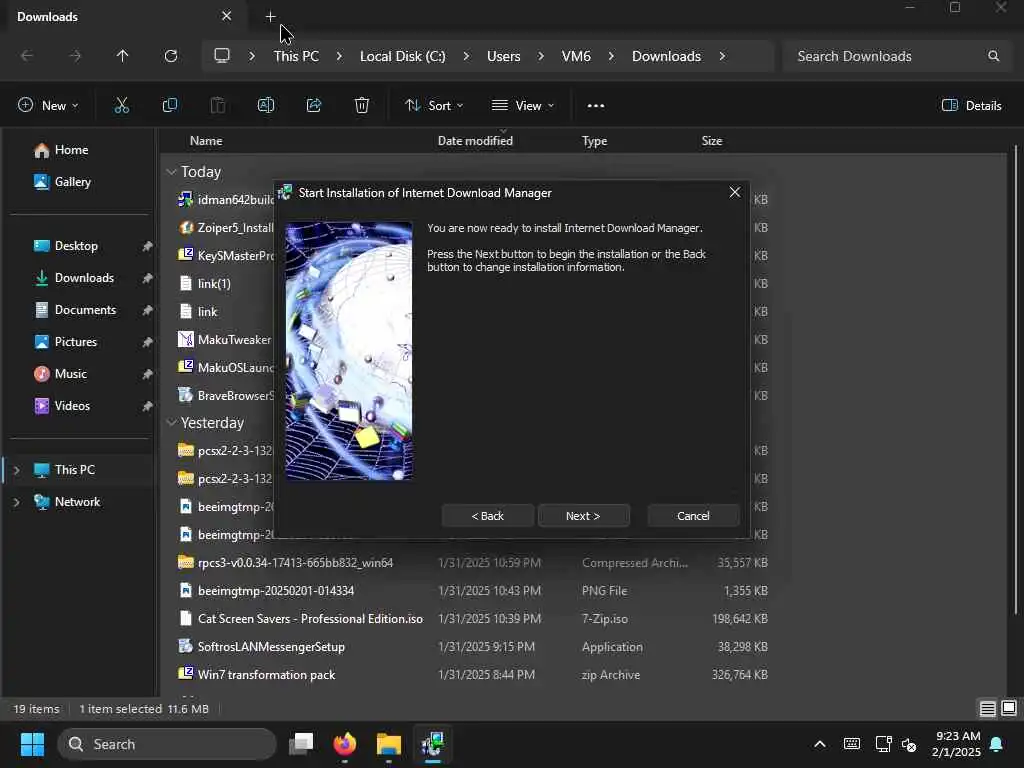Screen dimensions: 1024x768
Task: Open the notifications bell icon
Action: [996, 744]
